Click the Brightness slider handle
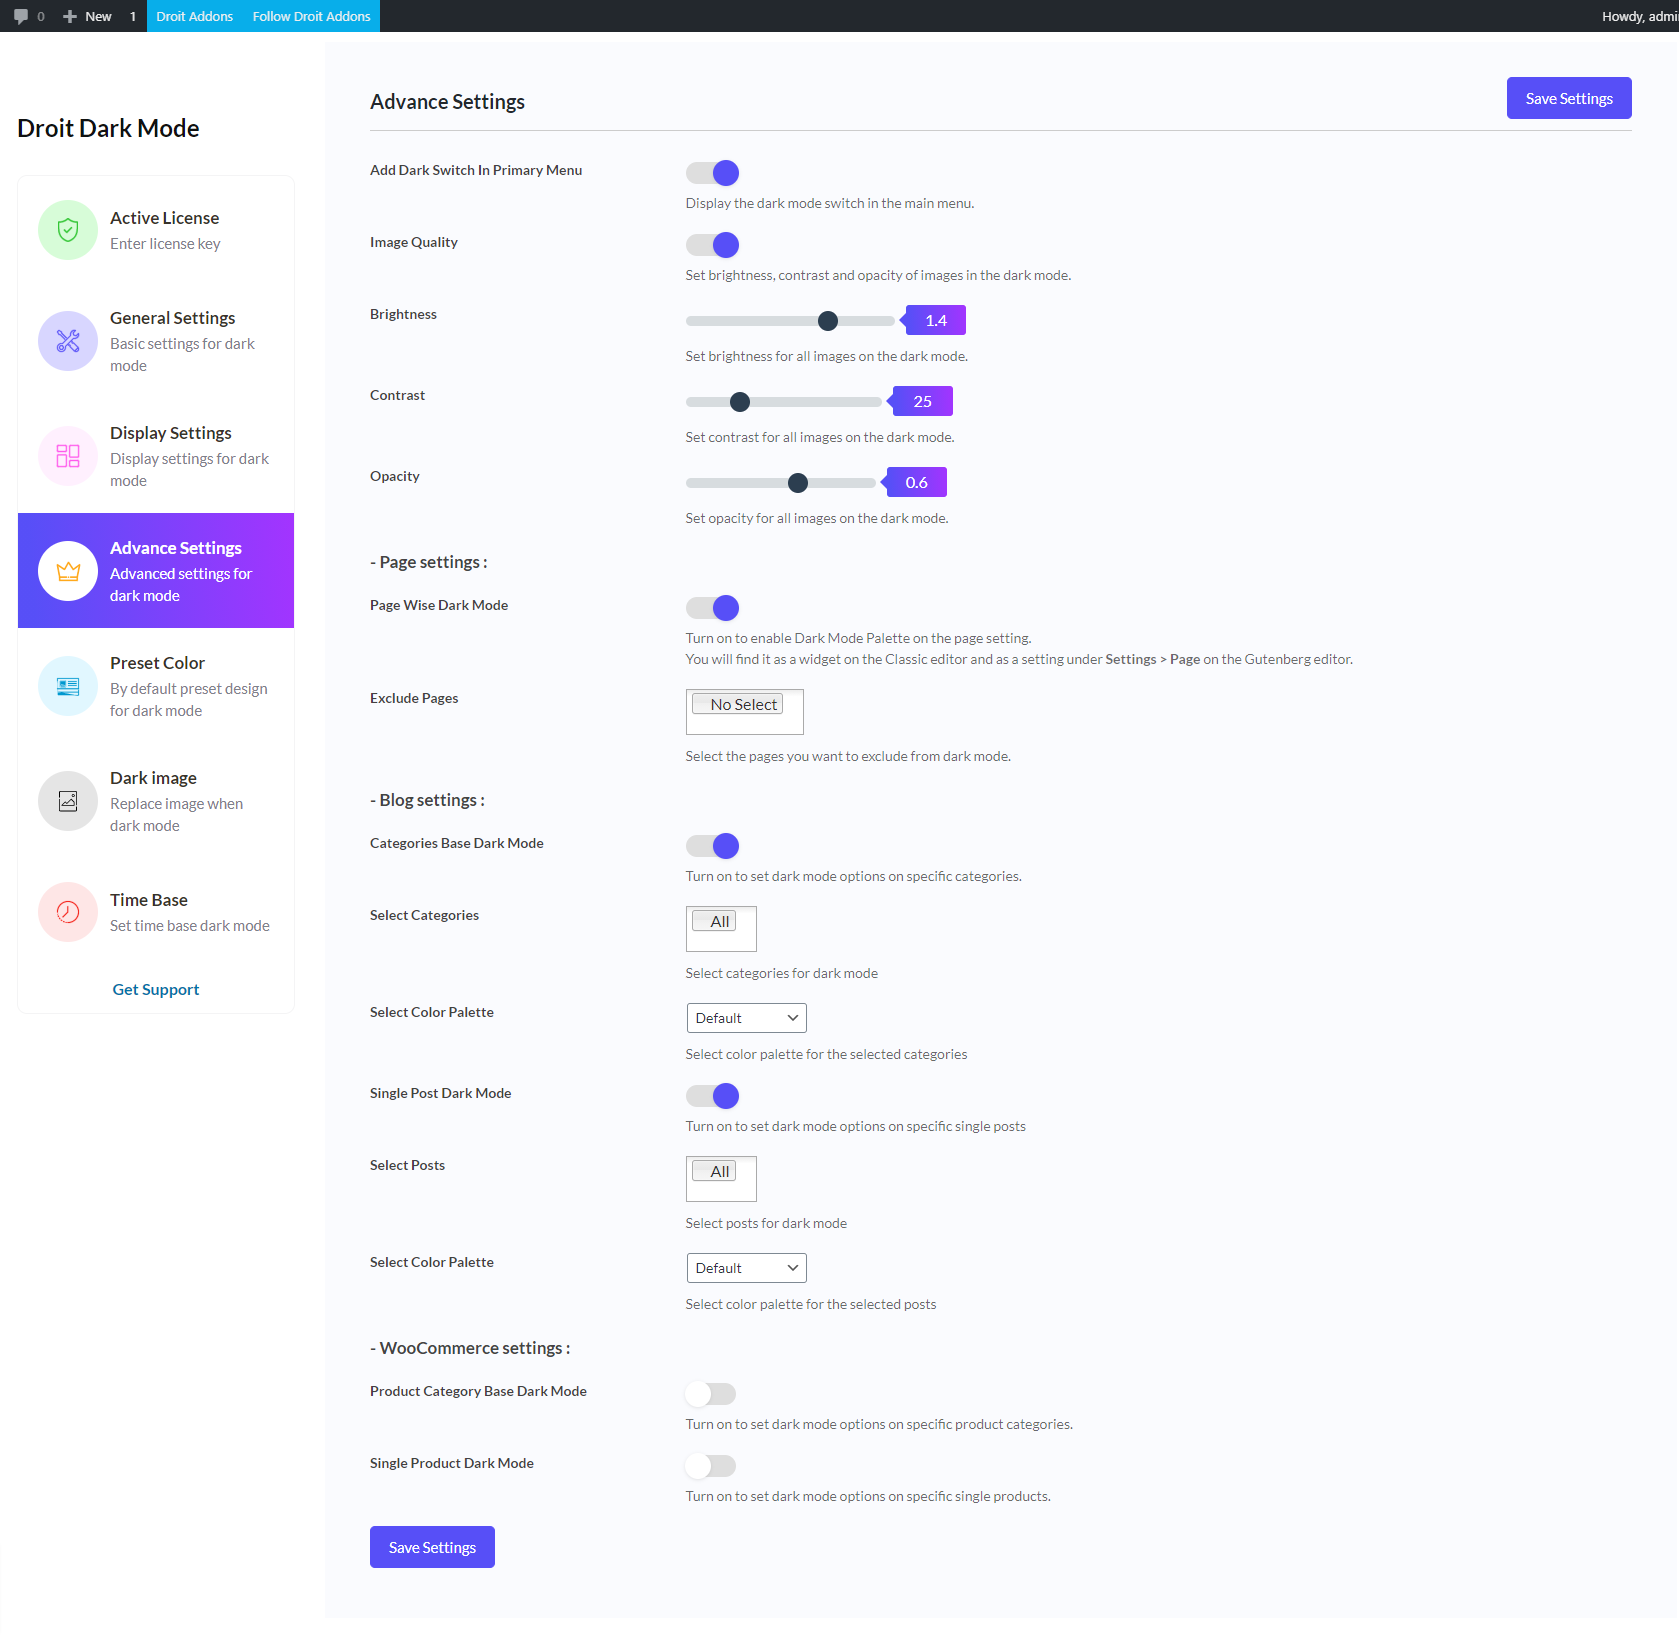The image size is (1679, 1652). coord(828,321)
